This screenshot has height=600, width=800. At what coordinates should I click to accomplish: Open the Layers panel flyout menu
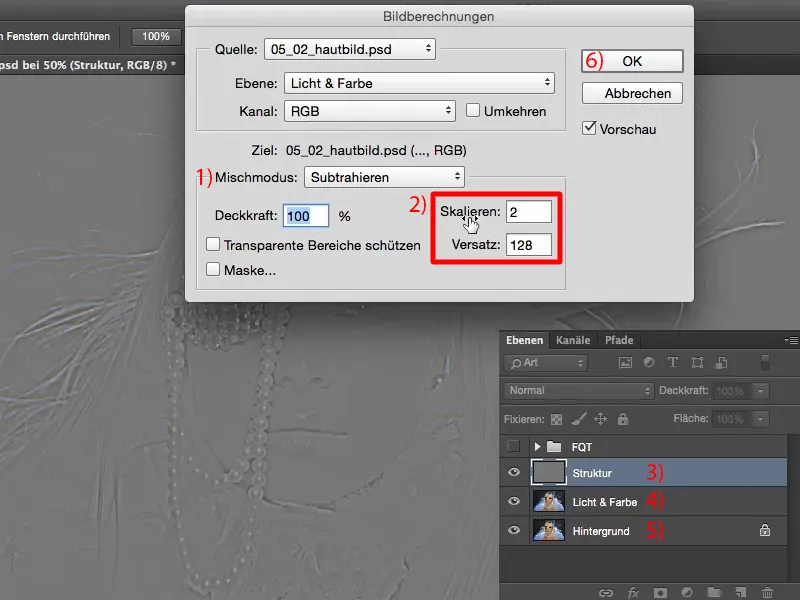pos(791,340)
